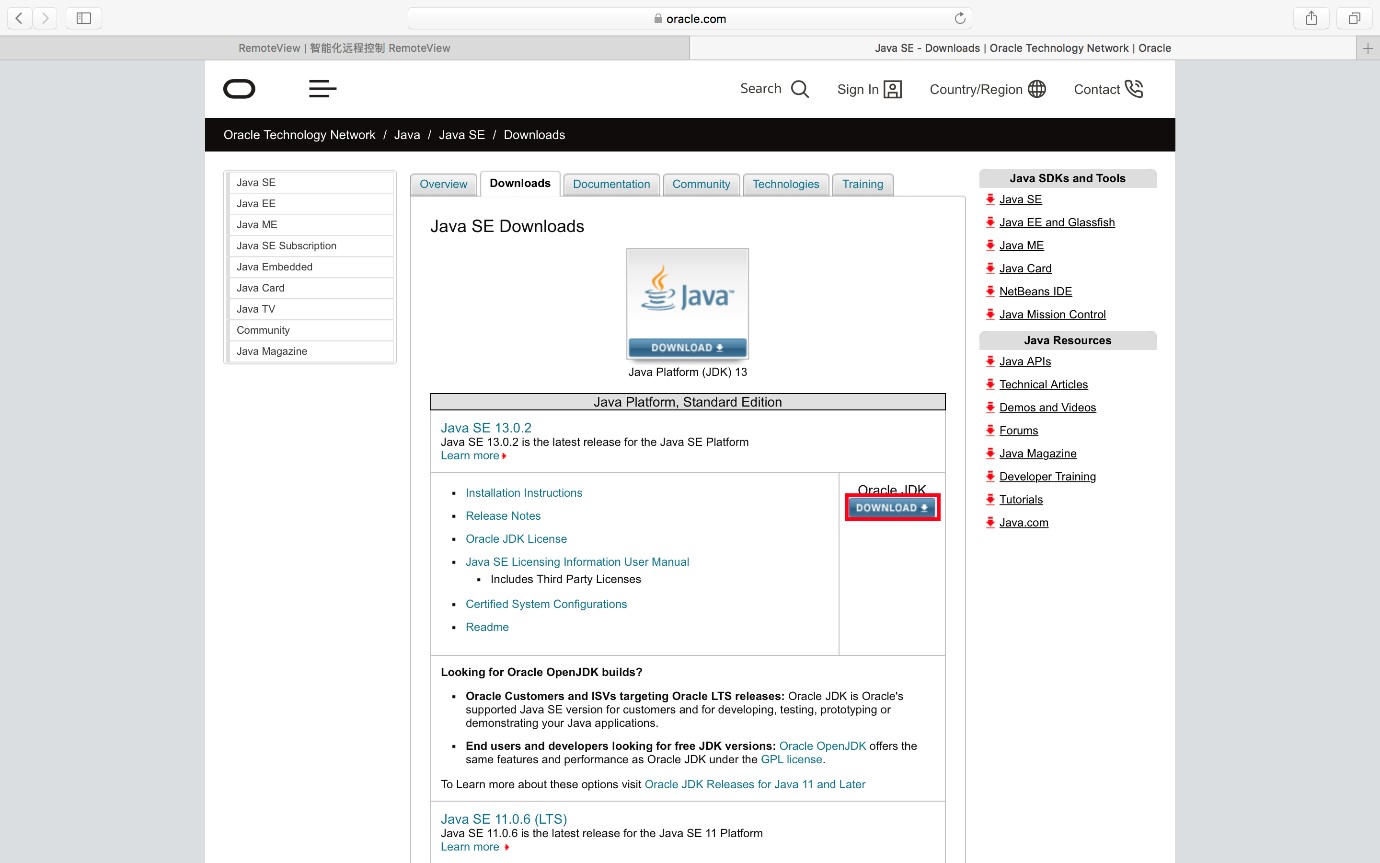
Task: Open the Java.com link
Action: [1024, 522]
